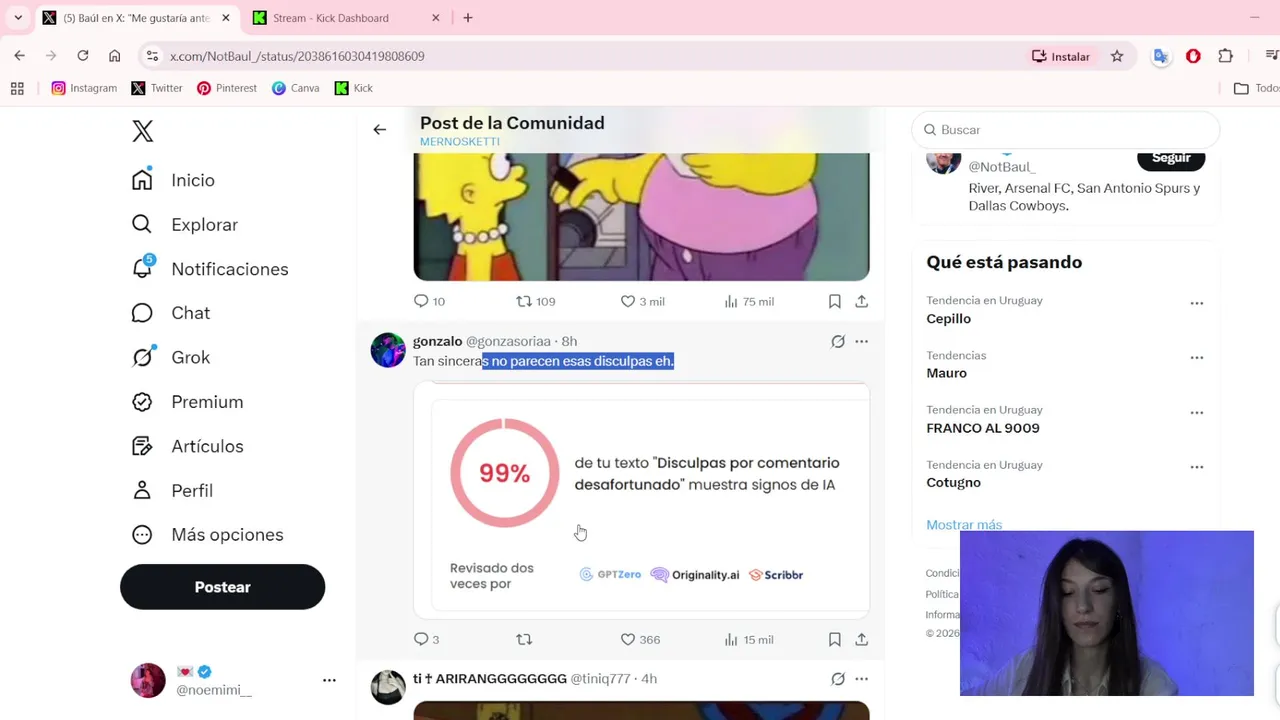Viewport: 1280px width, 720px height.
Task: Open Inicio from the sidebar
Action: (173, 180)
